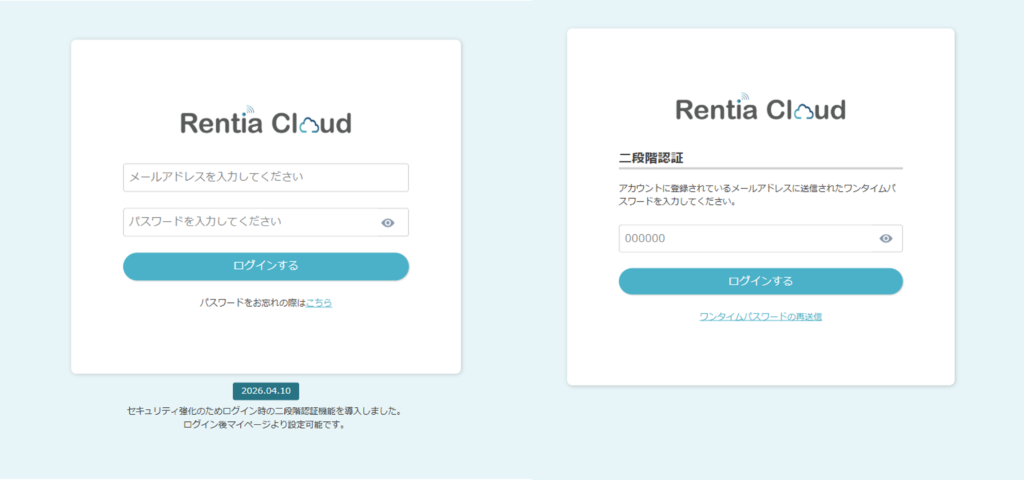Click the 2026.04.10 date badge
The image size is (1024, 480).
click(x=266, y=391)
